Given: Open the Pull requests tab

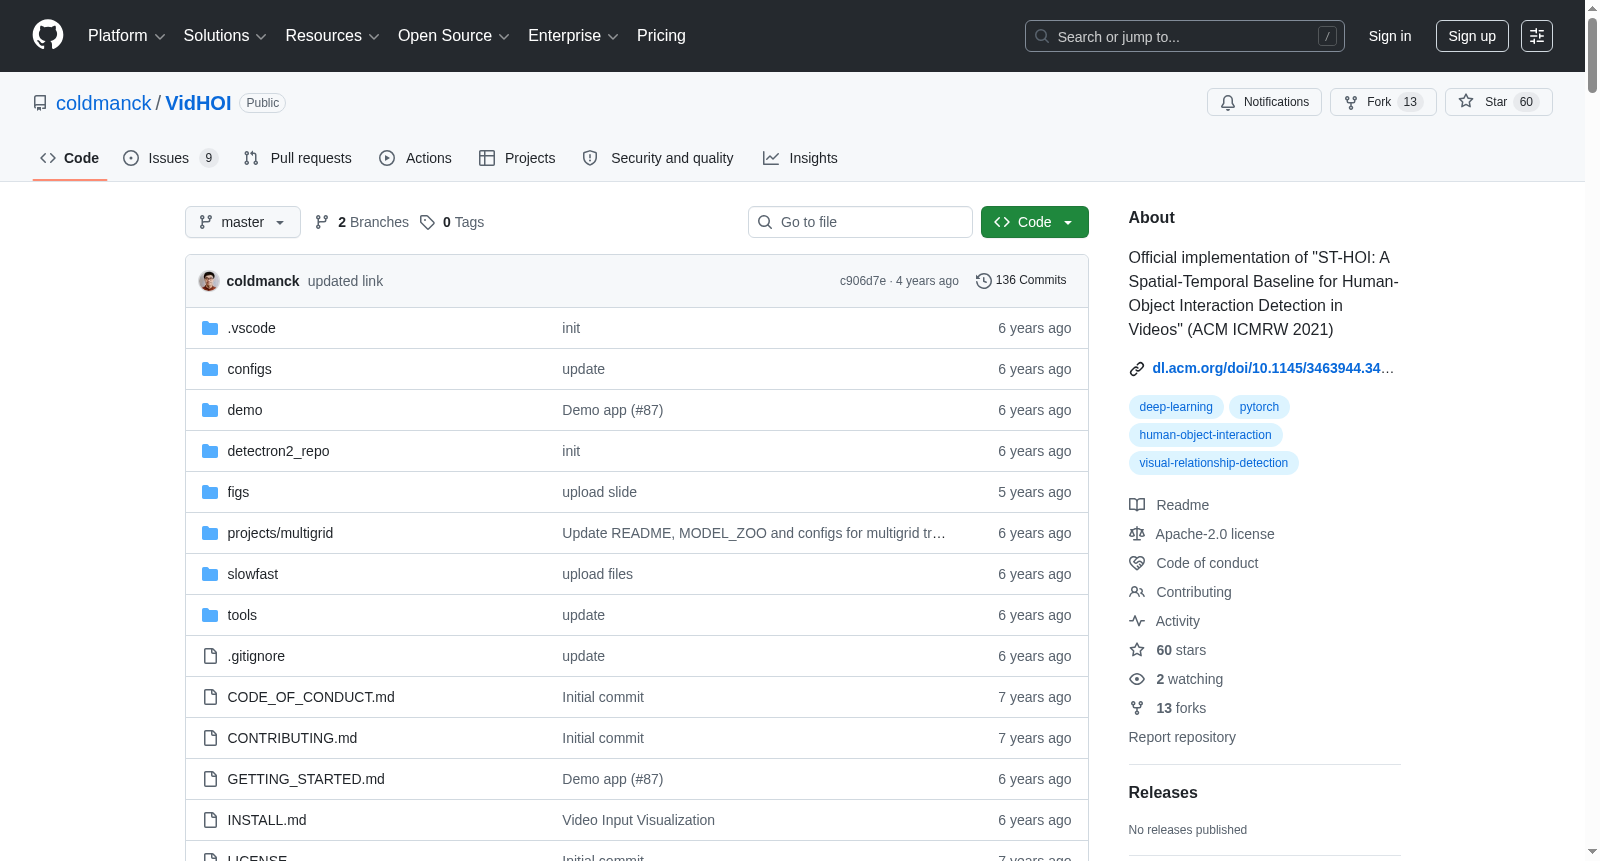Looking at the screenshot, I should point(298,158).
